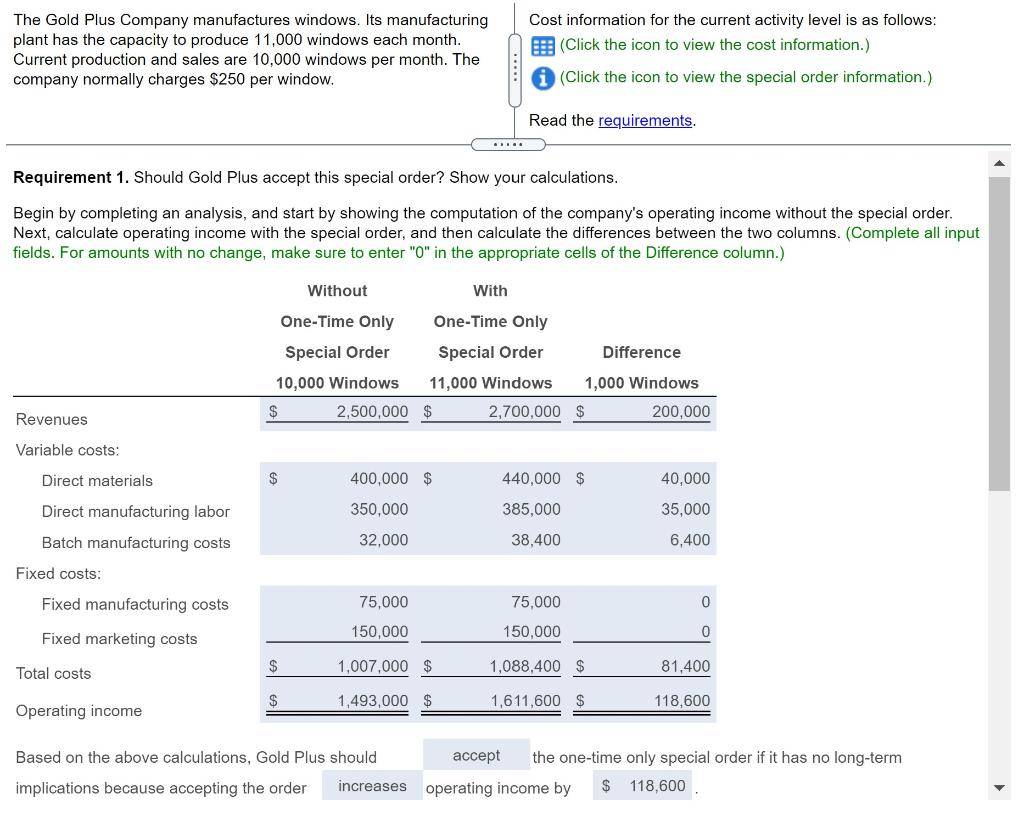Open the "accept" decision dropdown
The height and width of the screenshot is (816, 1024).
pos(476,756)
